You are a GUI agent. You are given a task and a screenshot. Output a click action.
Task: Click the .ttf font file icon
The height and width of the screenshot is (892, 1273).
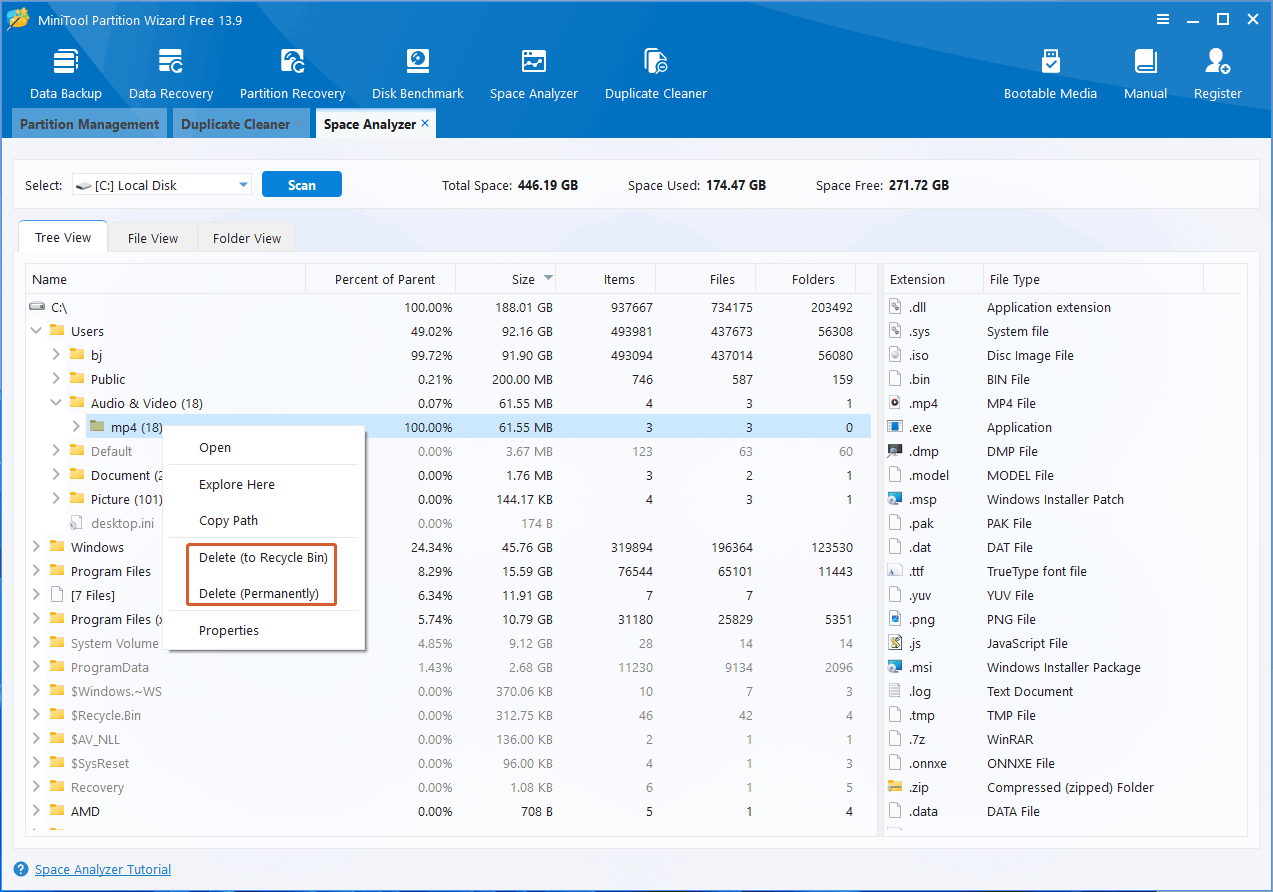point(895,571)
